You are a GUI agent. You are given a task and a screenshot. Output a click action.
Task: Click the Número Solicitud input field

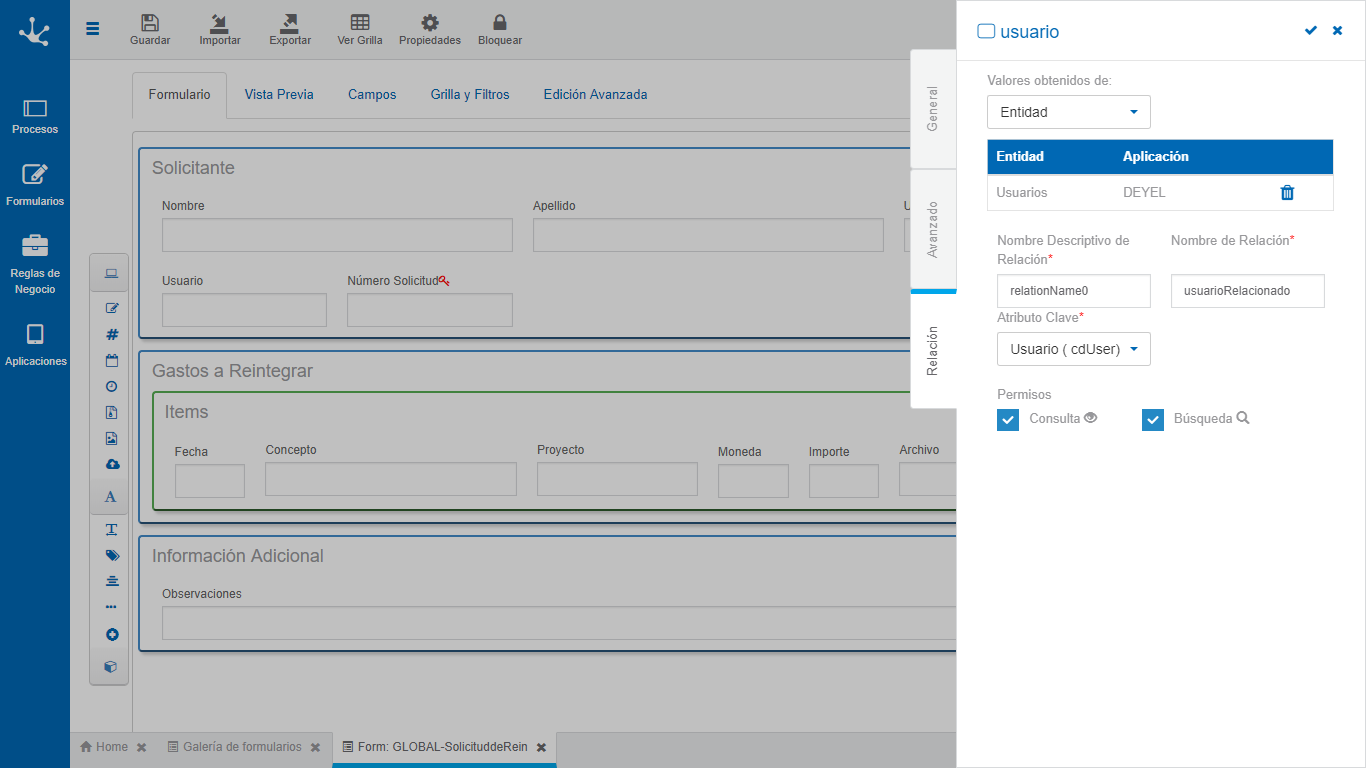click(x=430, y=310)
